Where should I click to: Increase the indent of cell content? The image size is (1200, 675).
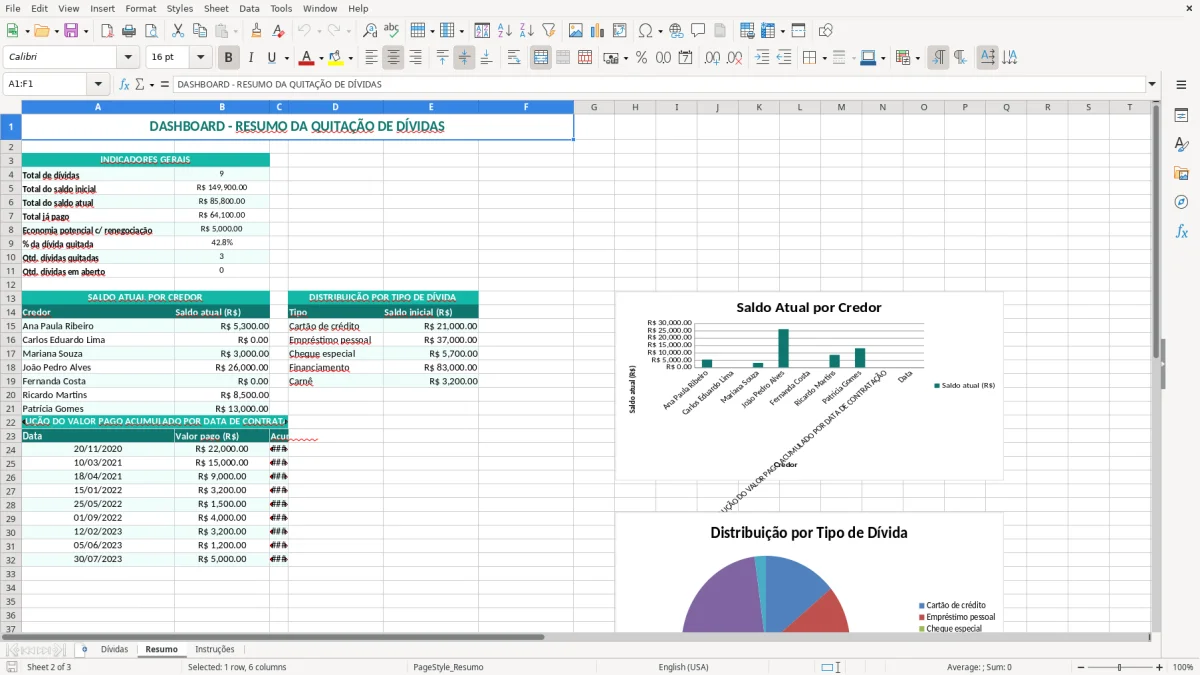tap(762, 58)
